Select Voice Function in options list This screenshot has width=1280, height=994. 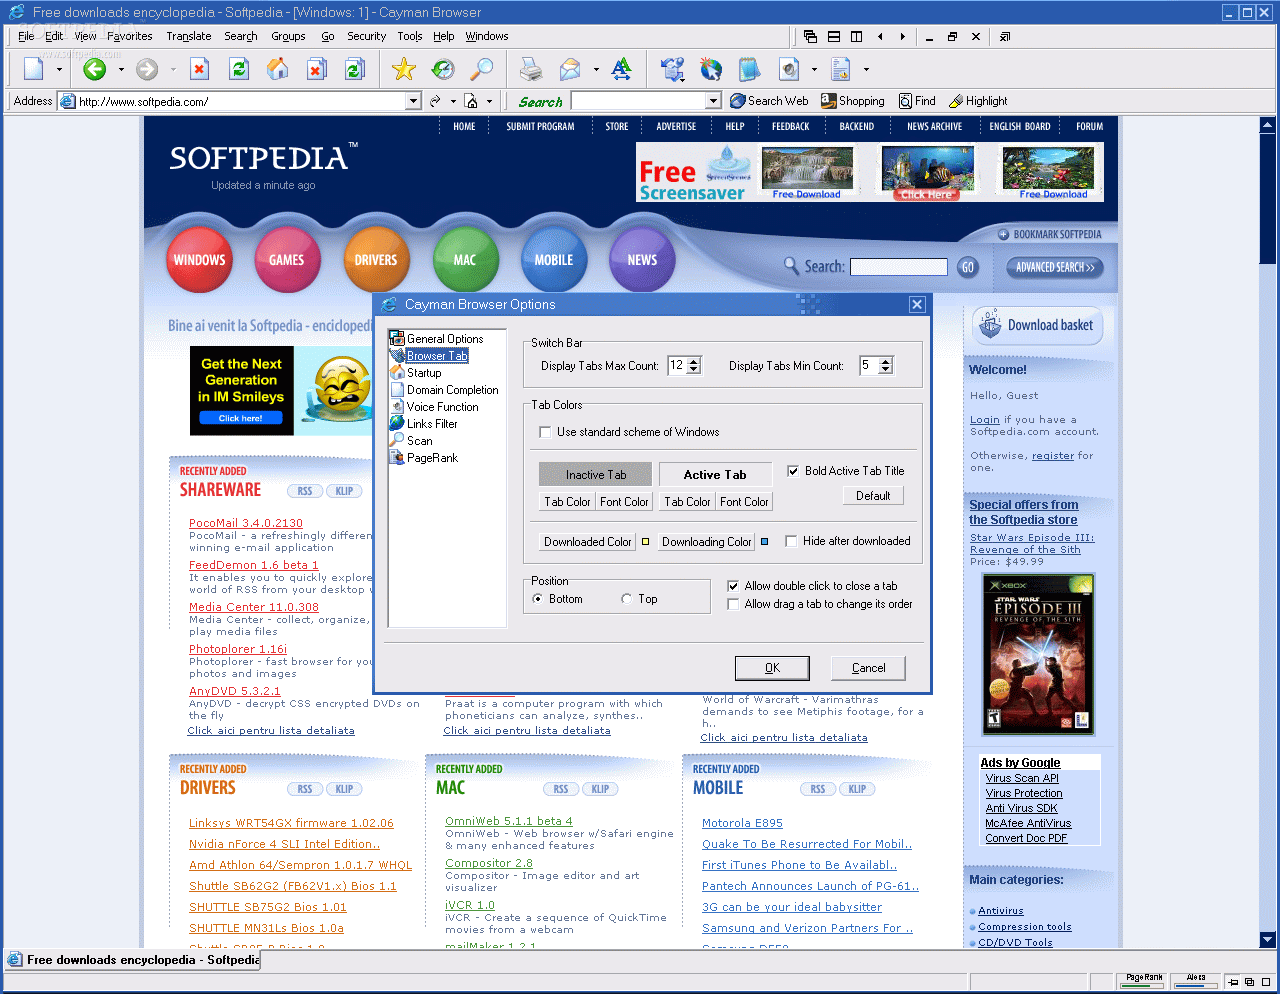pos(443,407)
